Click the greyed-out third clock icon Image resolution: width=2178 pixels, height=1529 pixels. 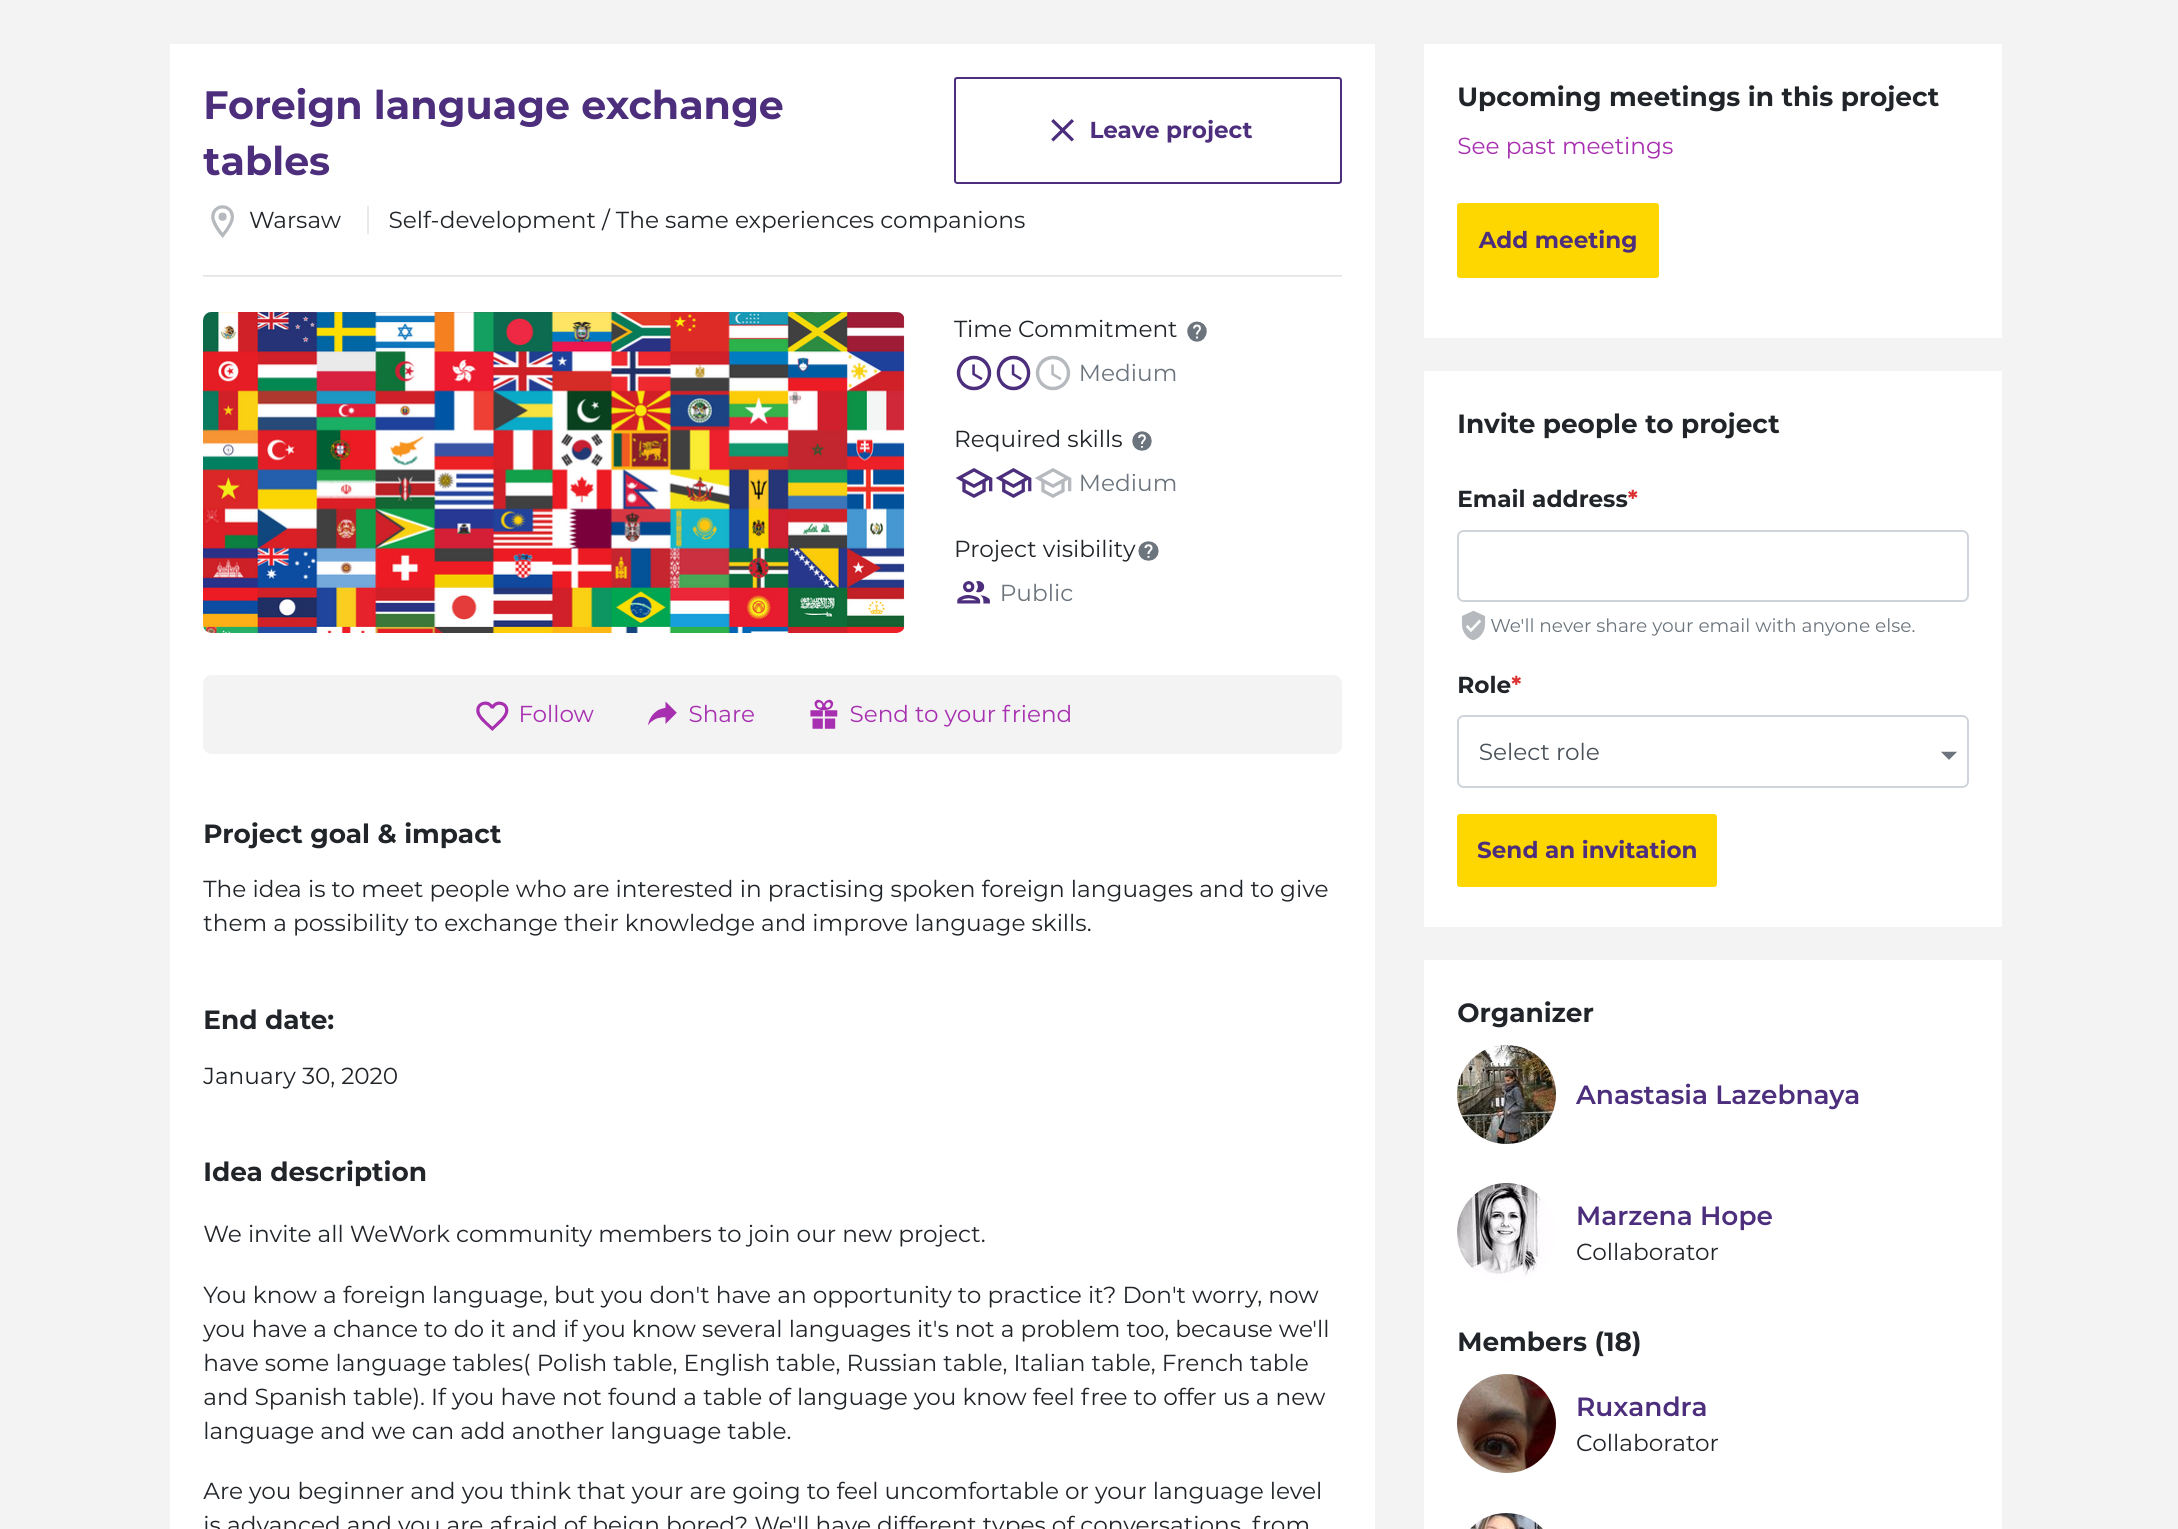point(1052,373)
